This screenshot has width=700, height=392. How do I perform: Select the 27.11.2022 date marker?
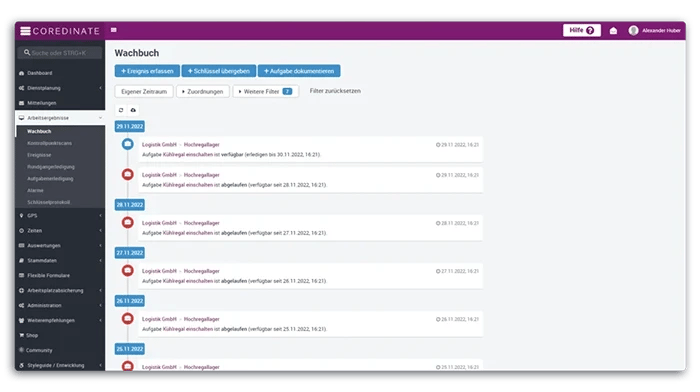[129, 253]
